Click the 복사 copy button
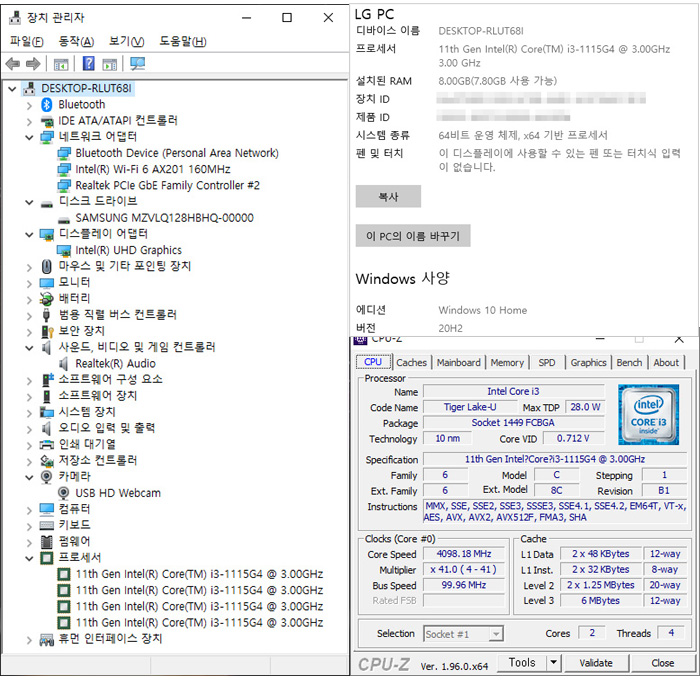Viewport: 700px width, 680px height. 388,196
